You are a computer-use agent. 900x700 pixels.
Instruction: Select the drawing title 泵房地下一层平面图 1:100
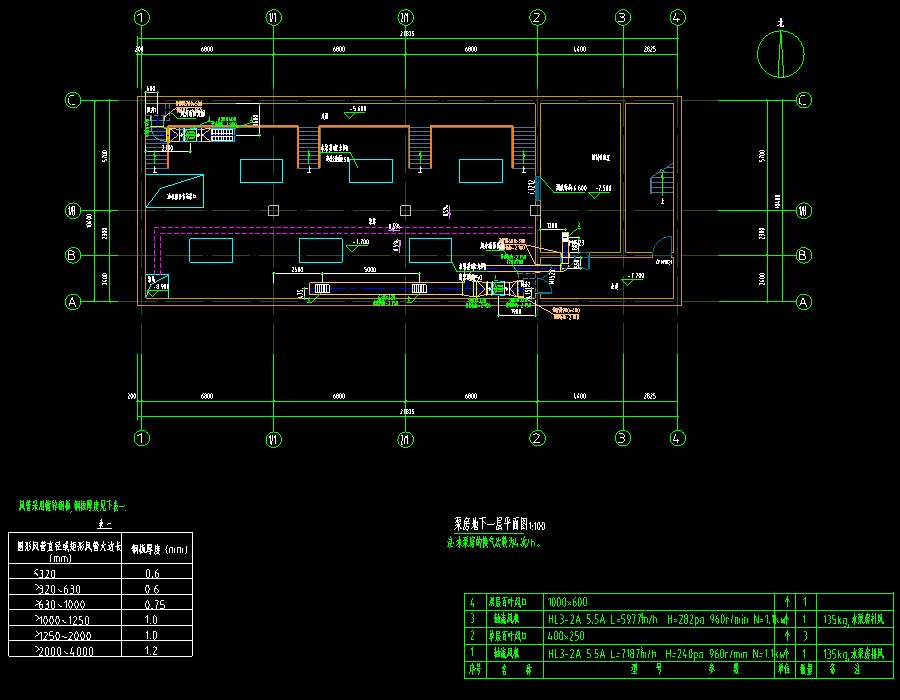[x=500, y=524]
